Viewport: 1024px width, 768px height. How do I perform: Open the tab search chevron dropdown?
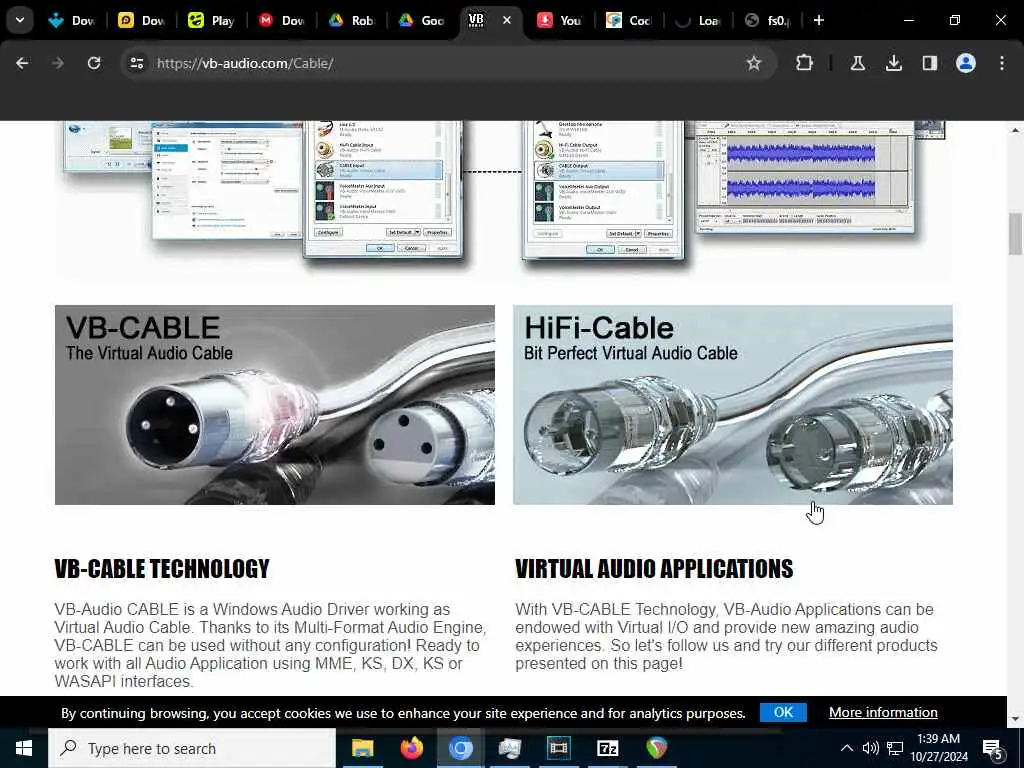pyautogui.click(x=20, y=20)
